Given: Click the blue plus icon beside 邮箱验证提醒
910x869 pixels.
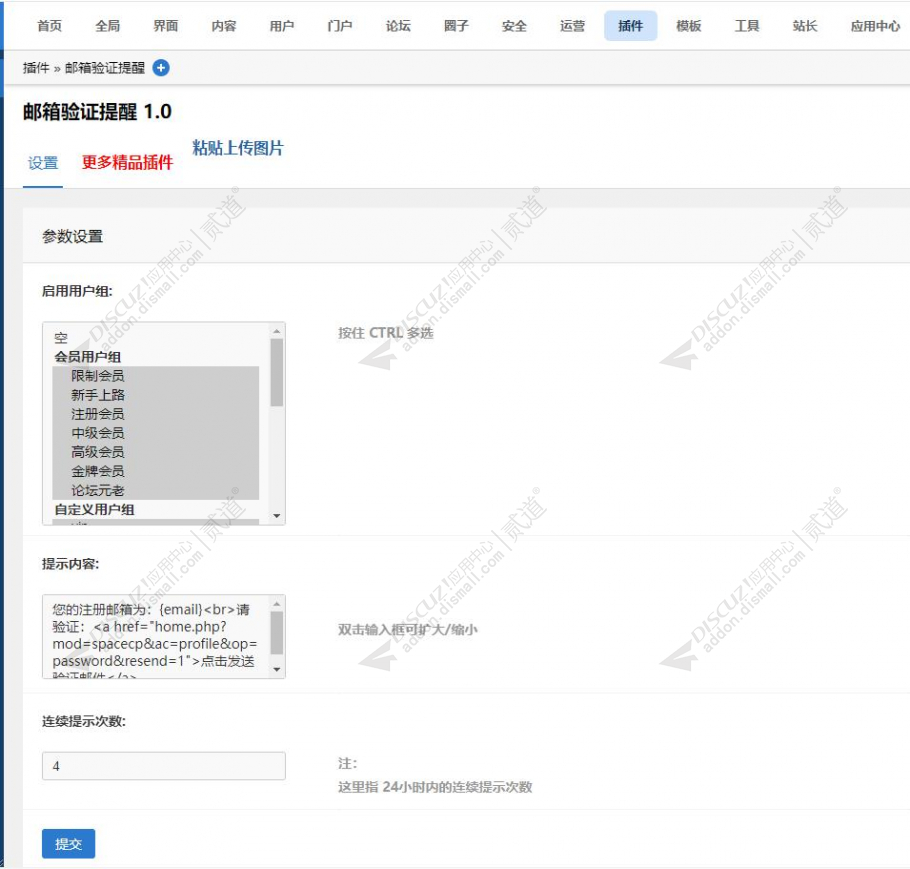Looking at the screenshot, I should point(161,68).
